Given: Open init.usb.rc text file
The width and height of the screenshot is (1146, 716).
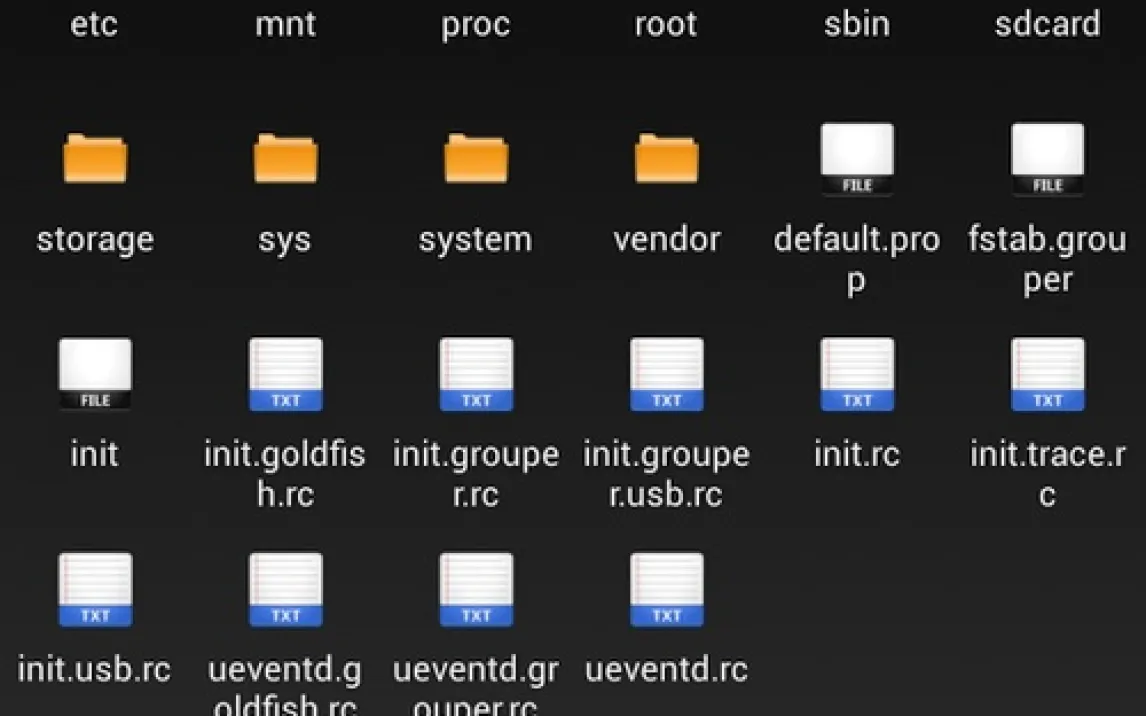Looking at the screenshot, I should 95,590.
